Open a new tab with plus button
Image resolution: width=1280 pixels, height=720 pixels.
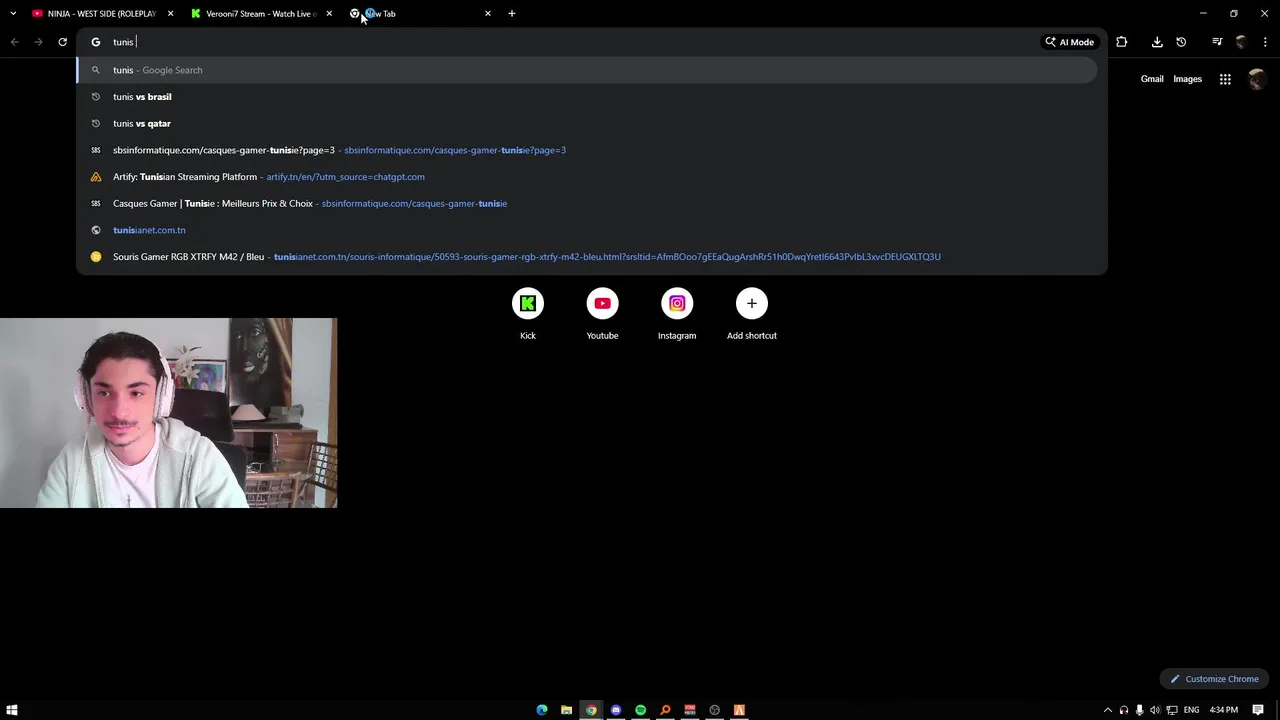(x=512, y=13)
